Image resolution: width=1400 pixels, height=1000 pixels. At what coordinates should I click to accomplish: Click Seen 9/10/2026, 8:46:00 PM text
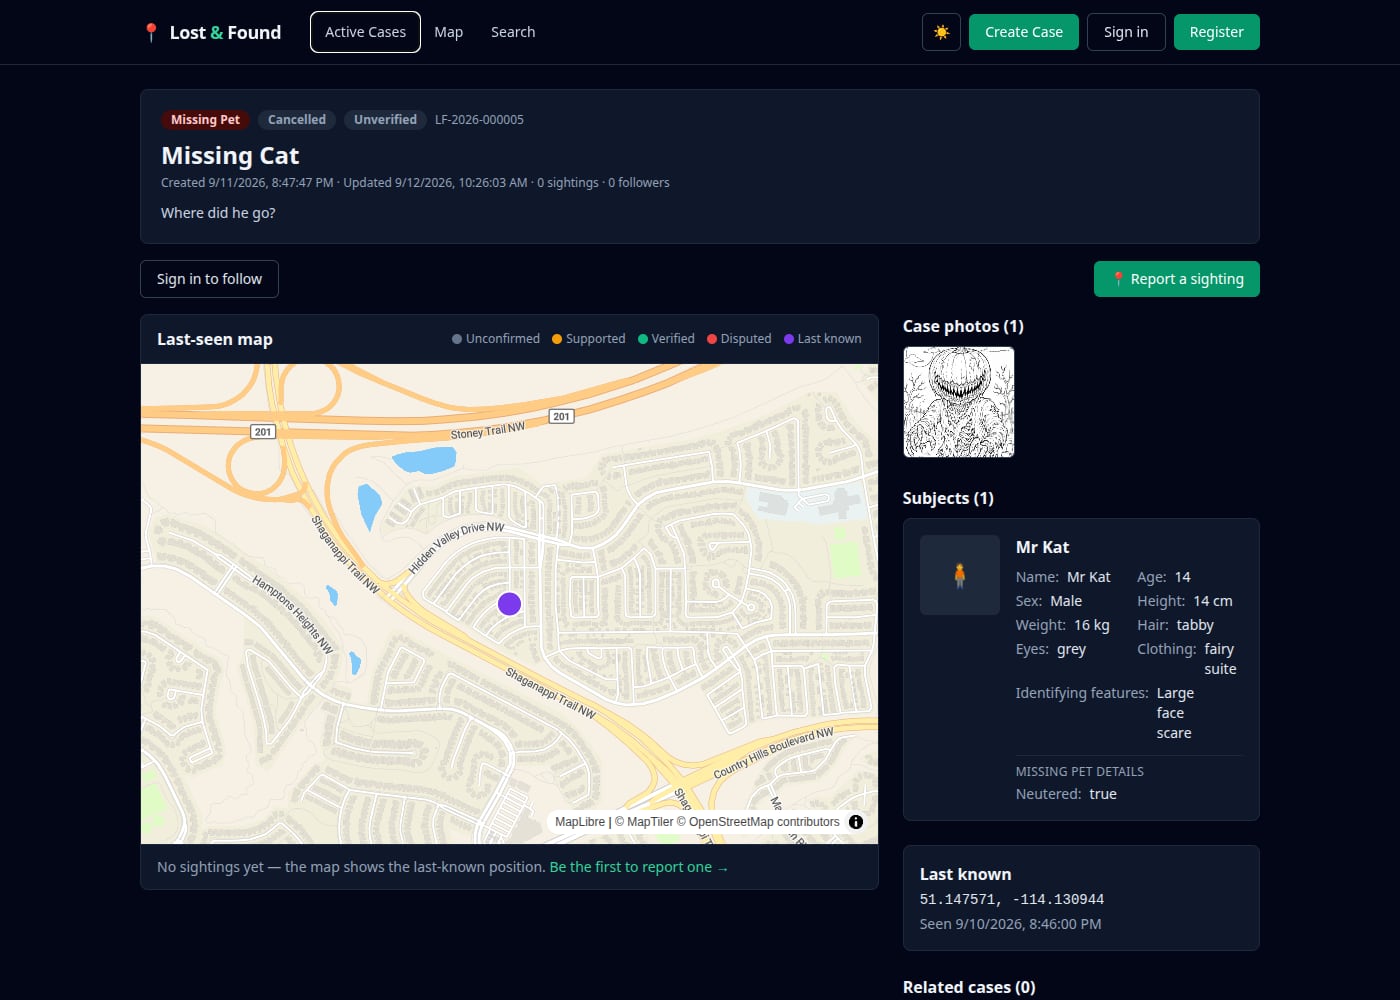(x=1010, y=924)
